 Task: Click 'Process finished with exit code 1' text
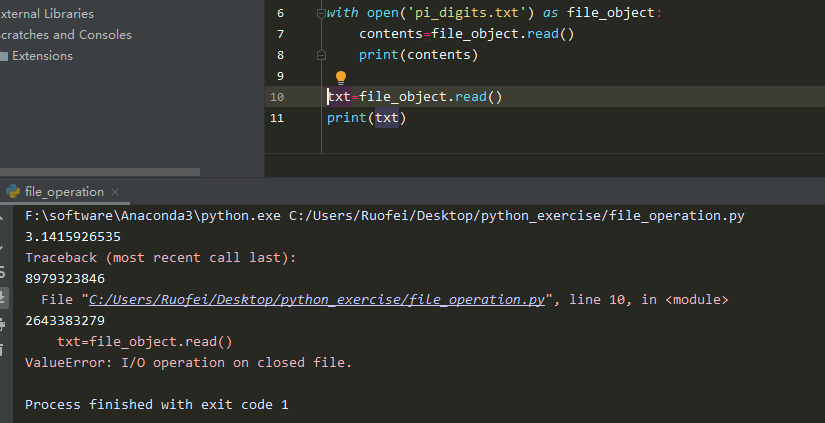pyautogui.click(x=156, y=405)
